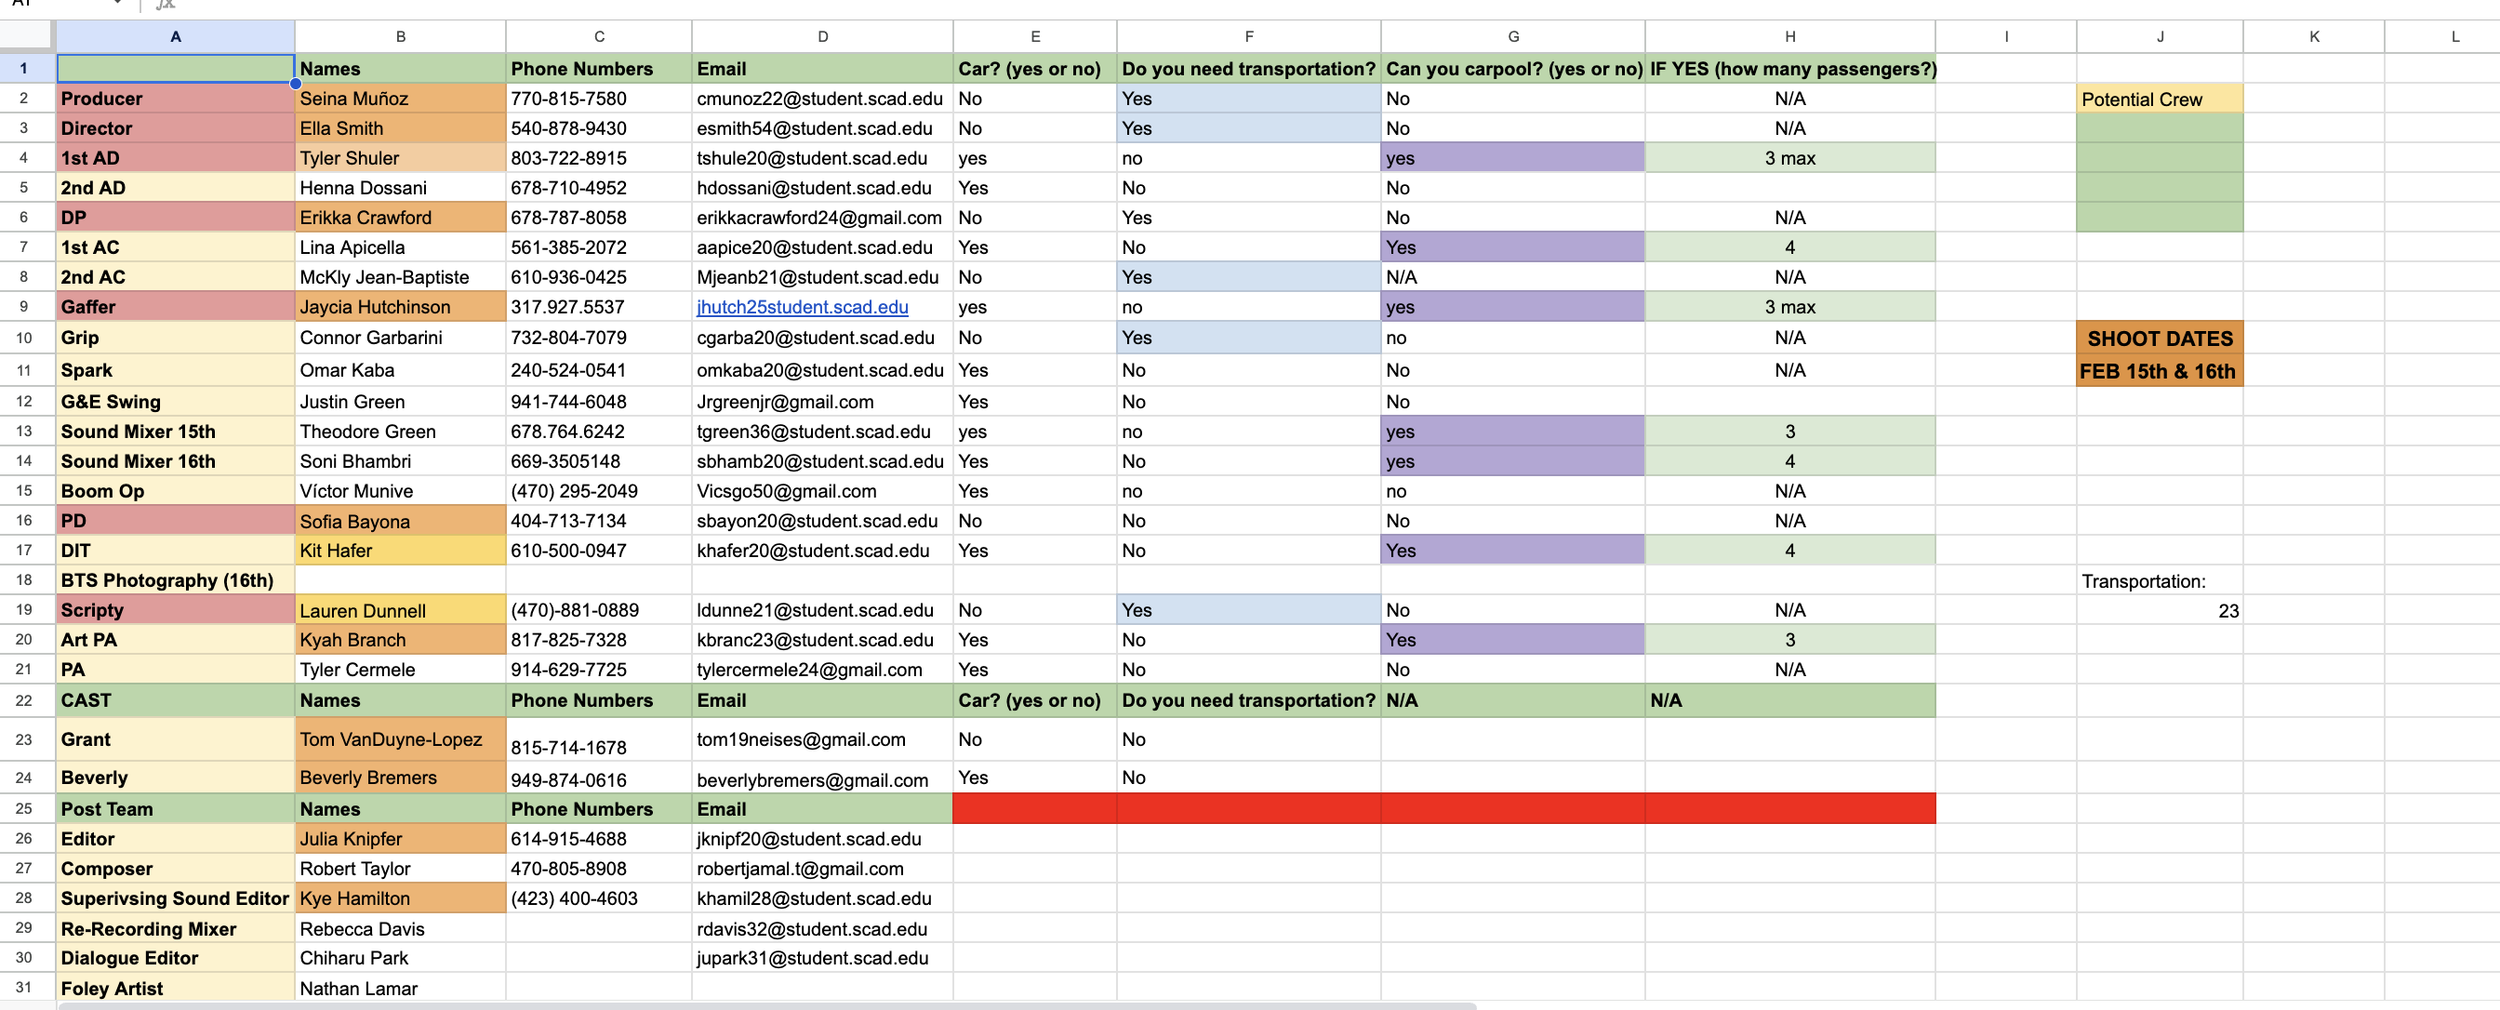Click 'Can you carpool? (yes or no)' header
This screenshot has width=2500, height=1010.
pyautogui.click(x=1512, y=68)
